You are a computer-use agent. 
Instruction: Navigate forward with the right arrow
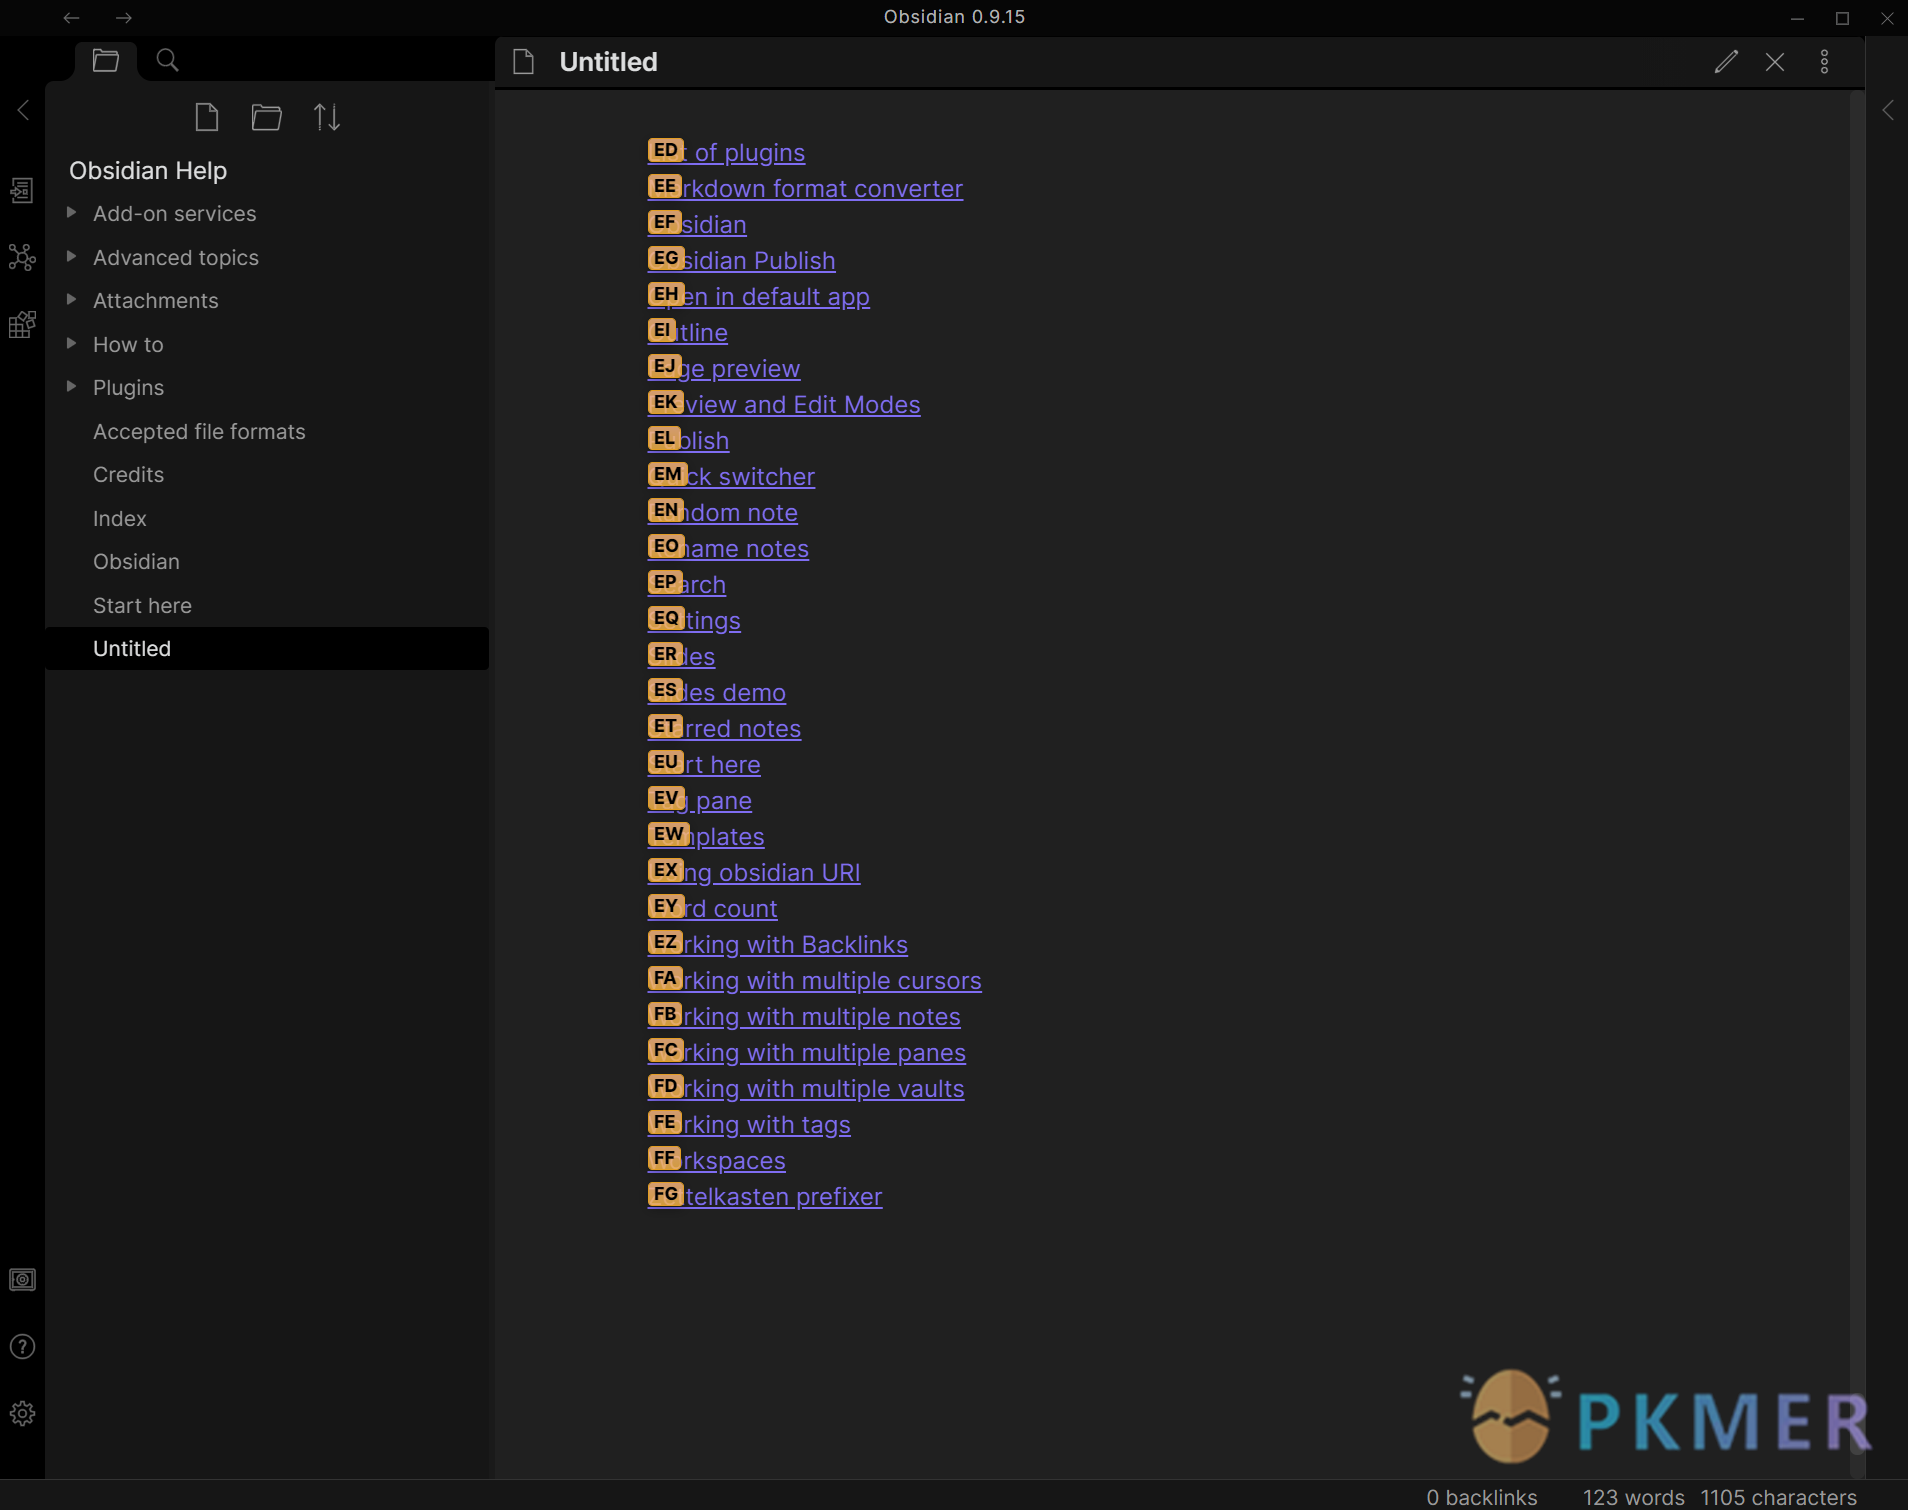[x=124, y=18]
